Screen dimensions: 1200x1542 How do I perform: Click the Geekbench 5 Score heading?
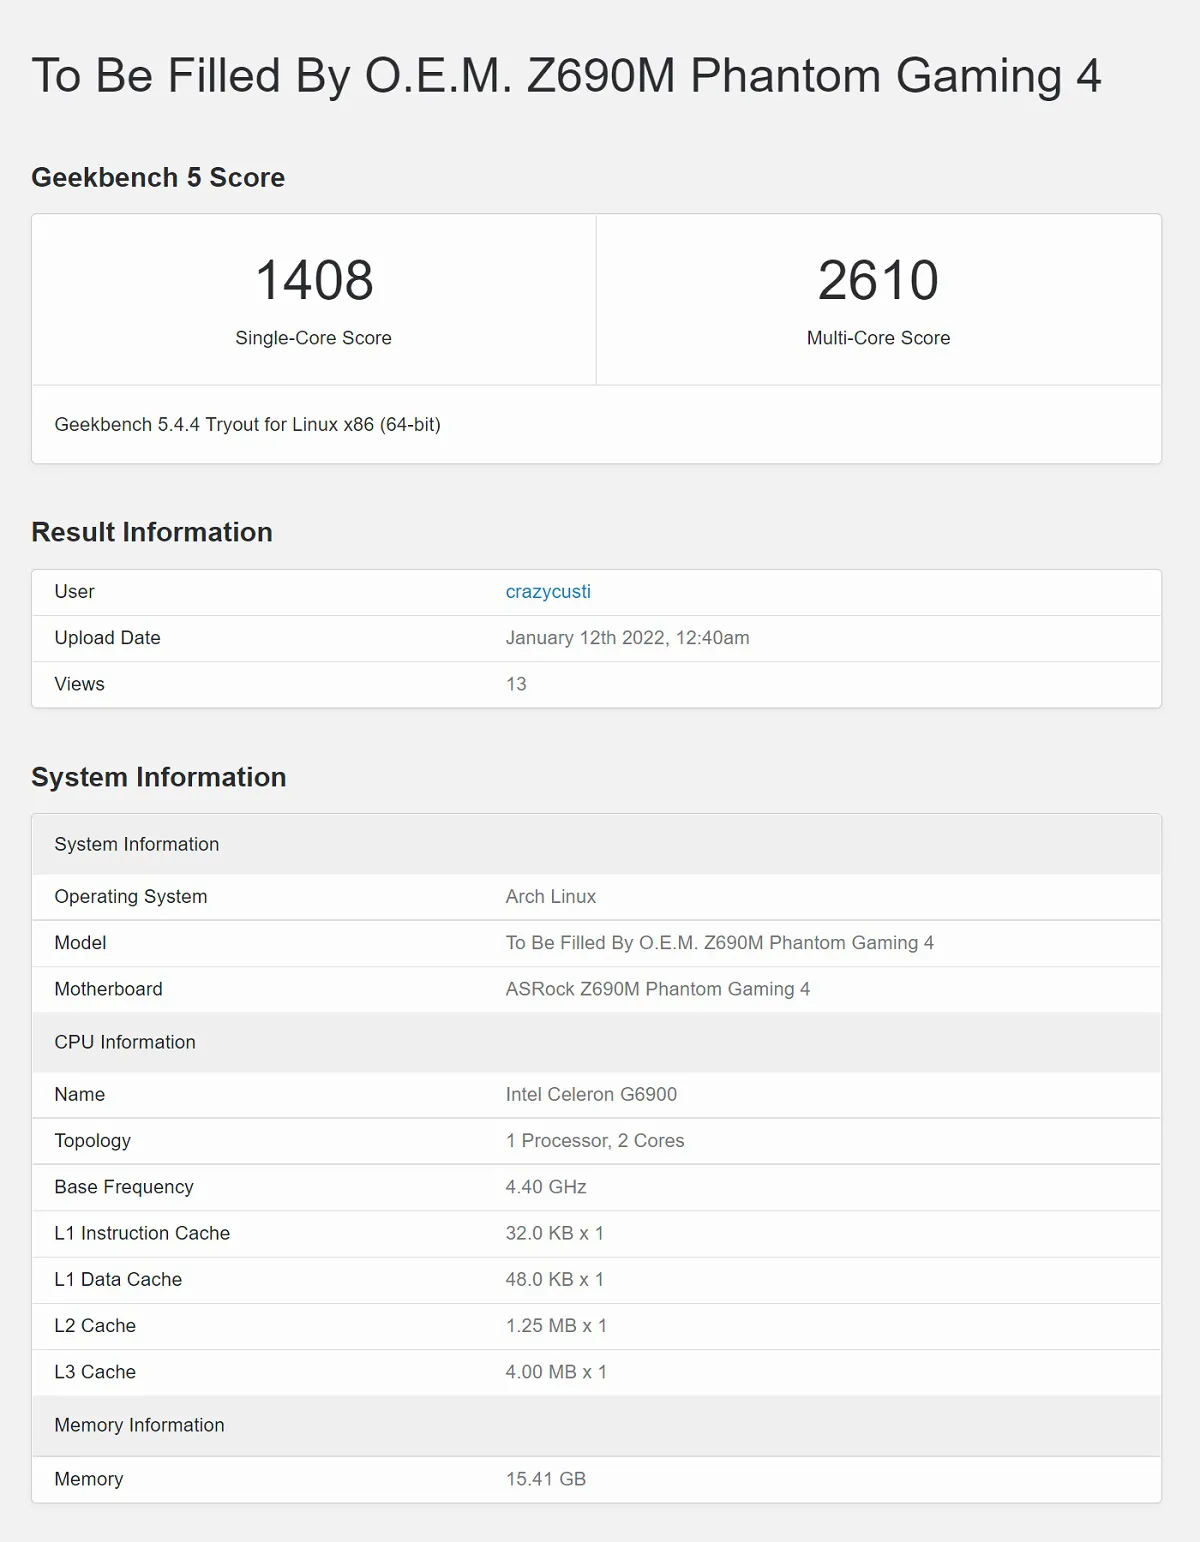coord(158,178)
